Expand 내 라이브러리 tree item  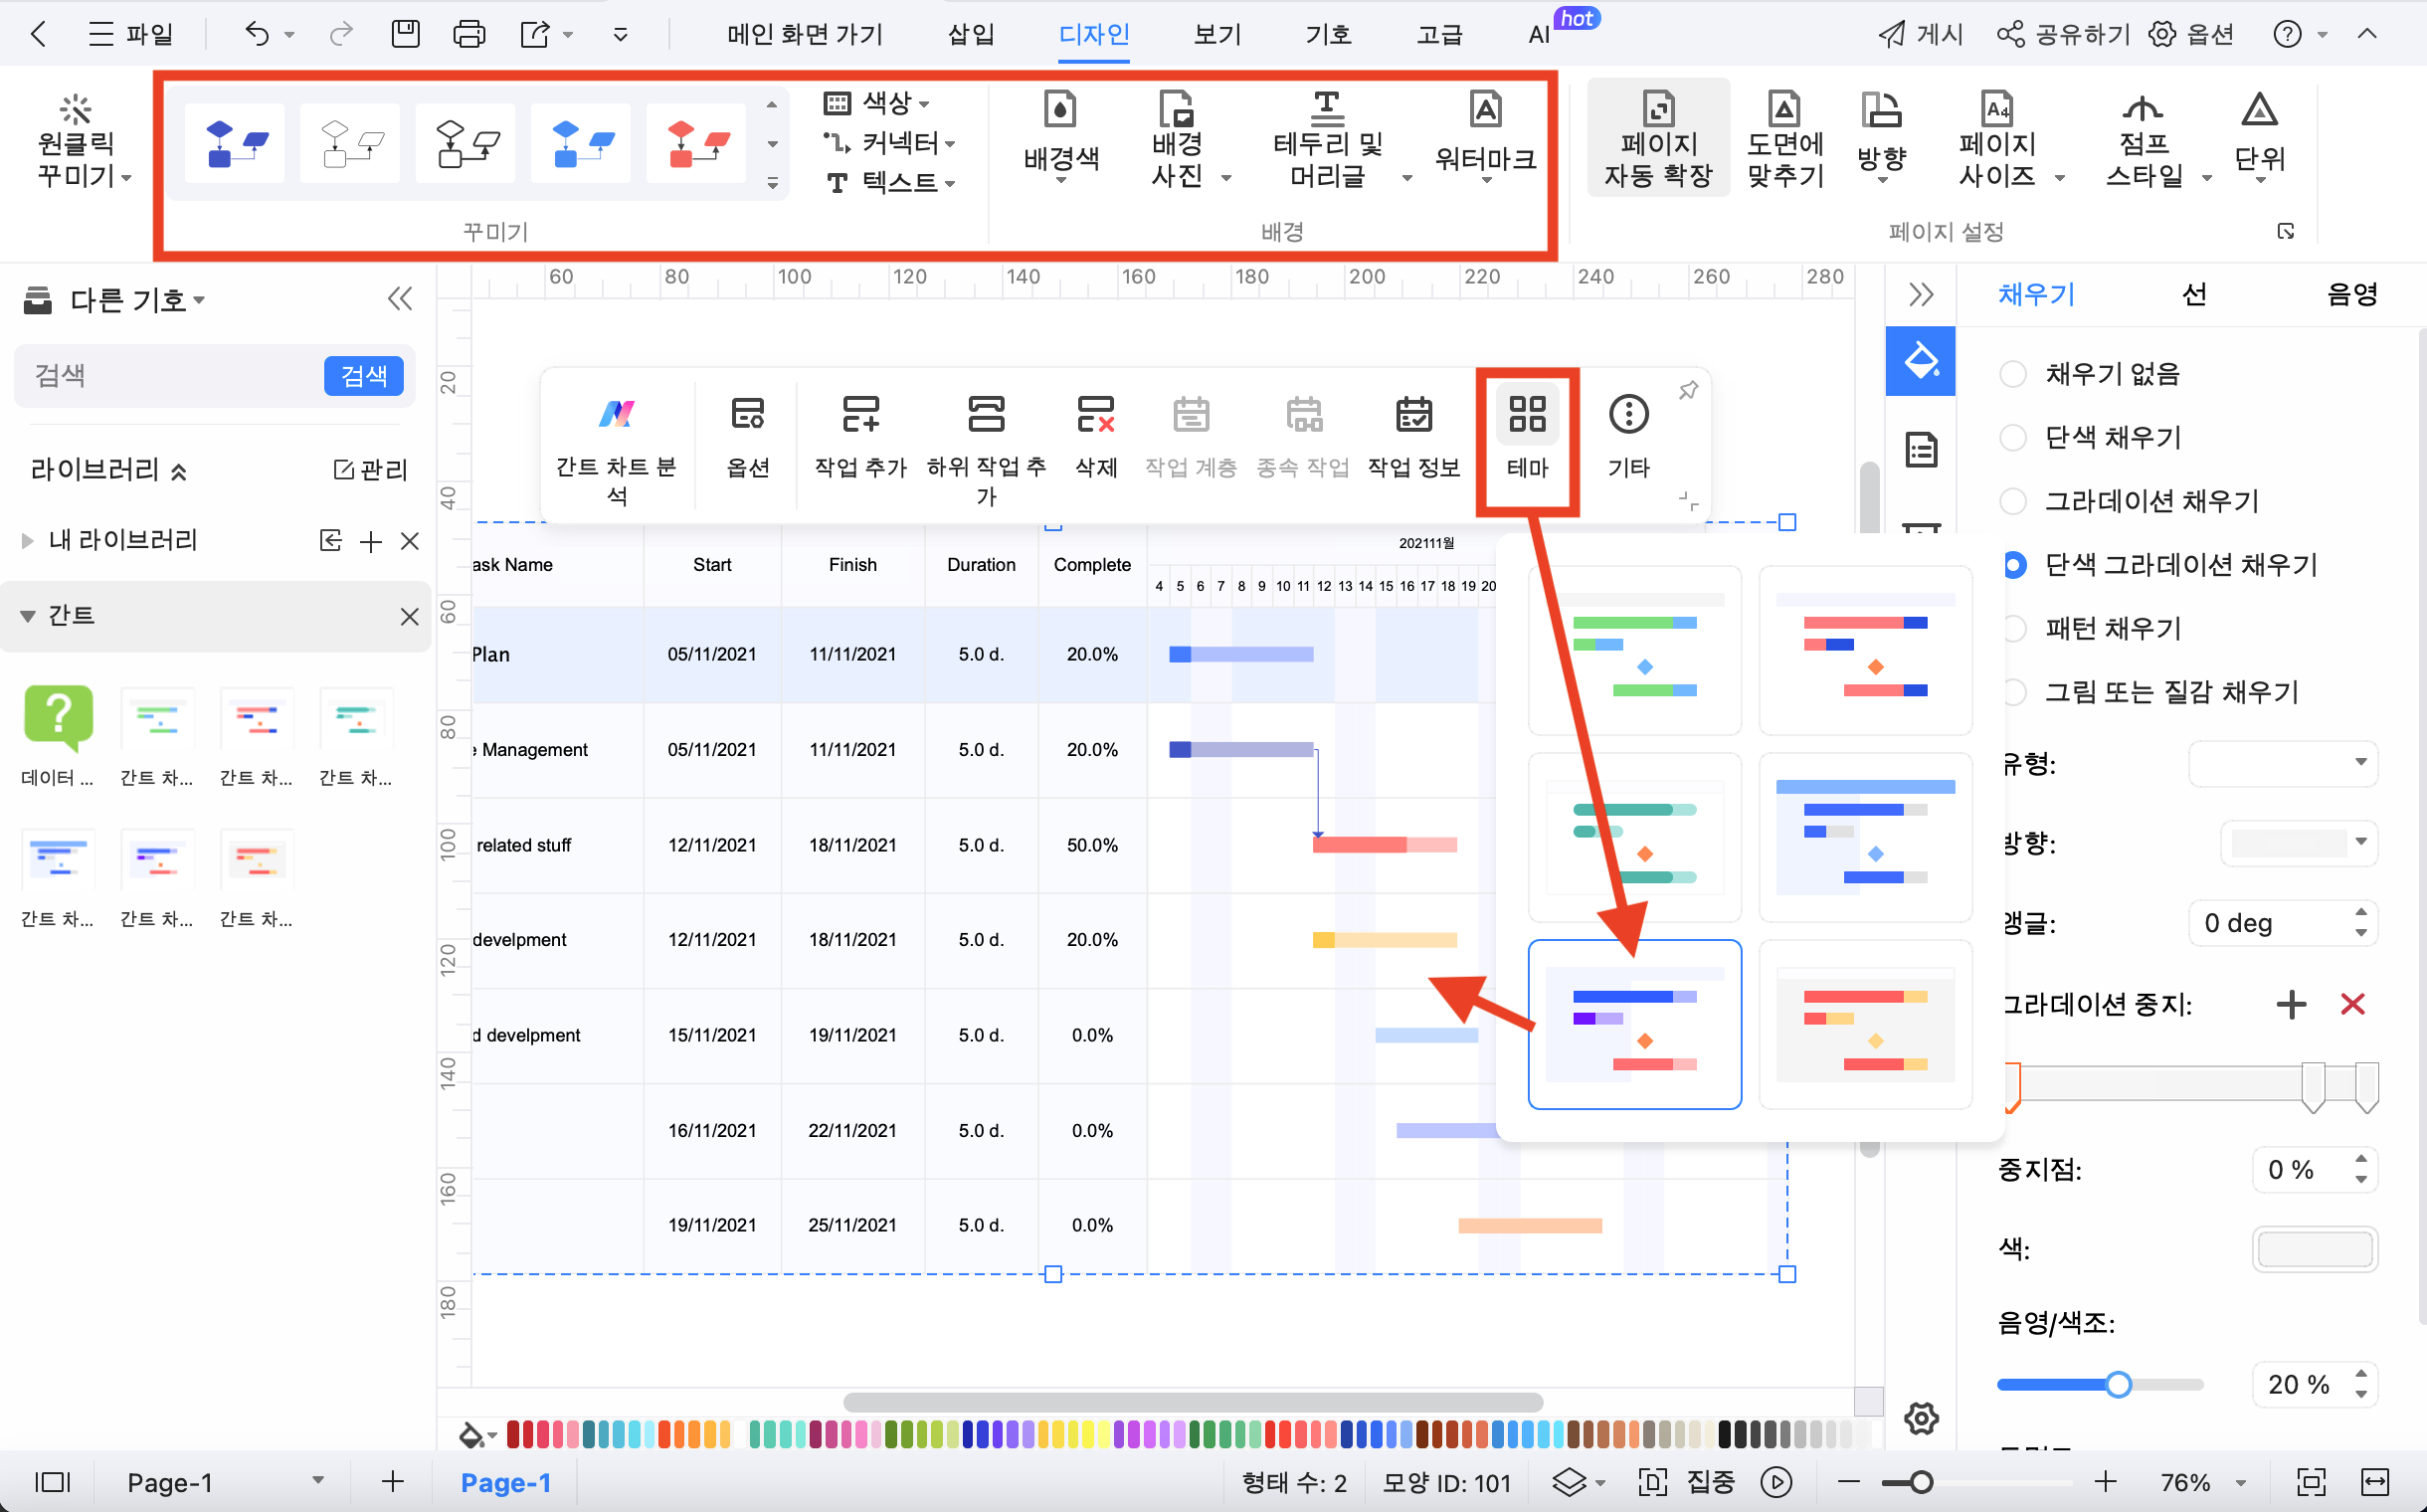click(27, 541)
